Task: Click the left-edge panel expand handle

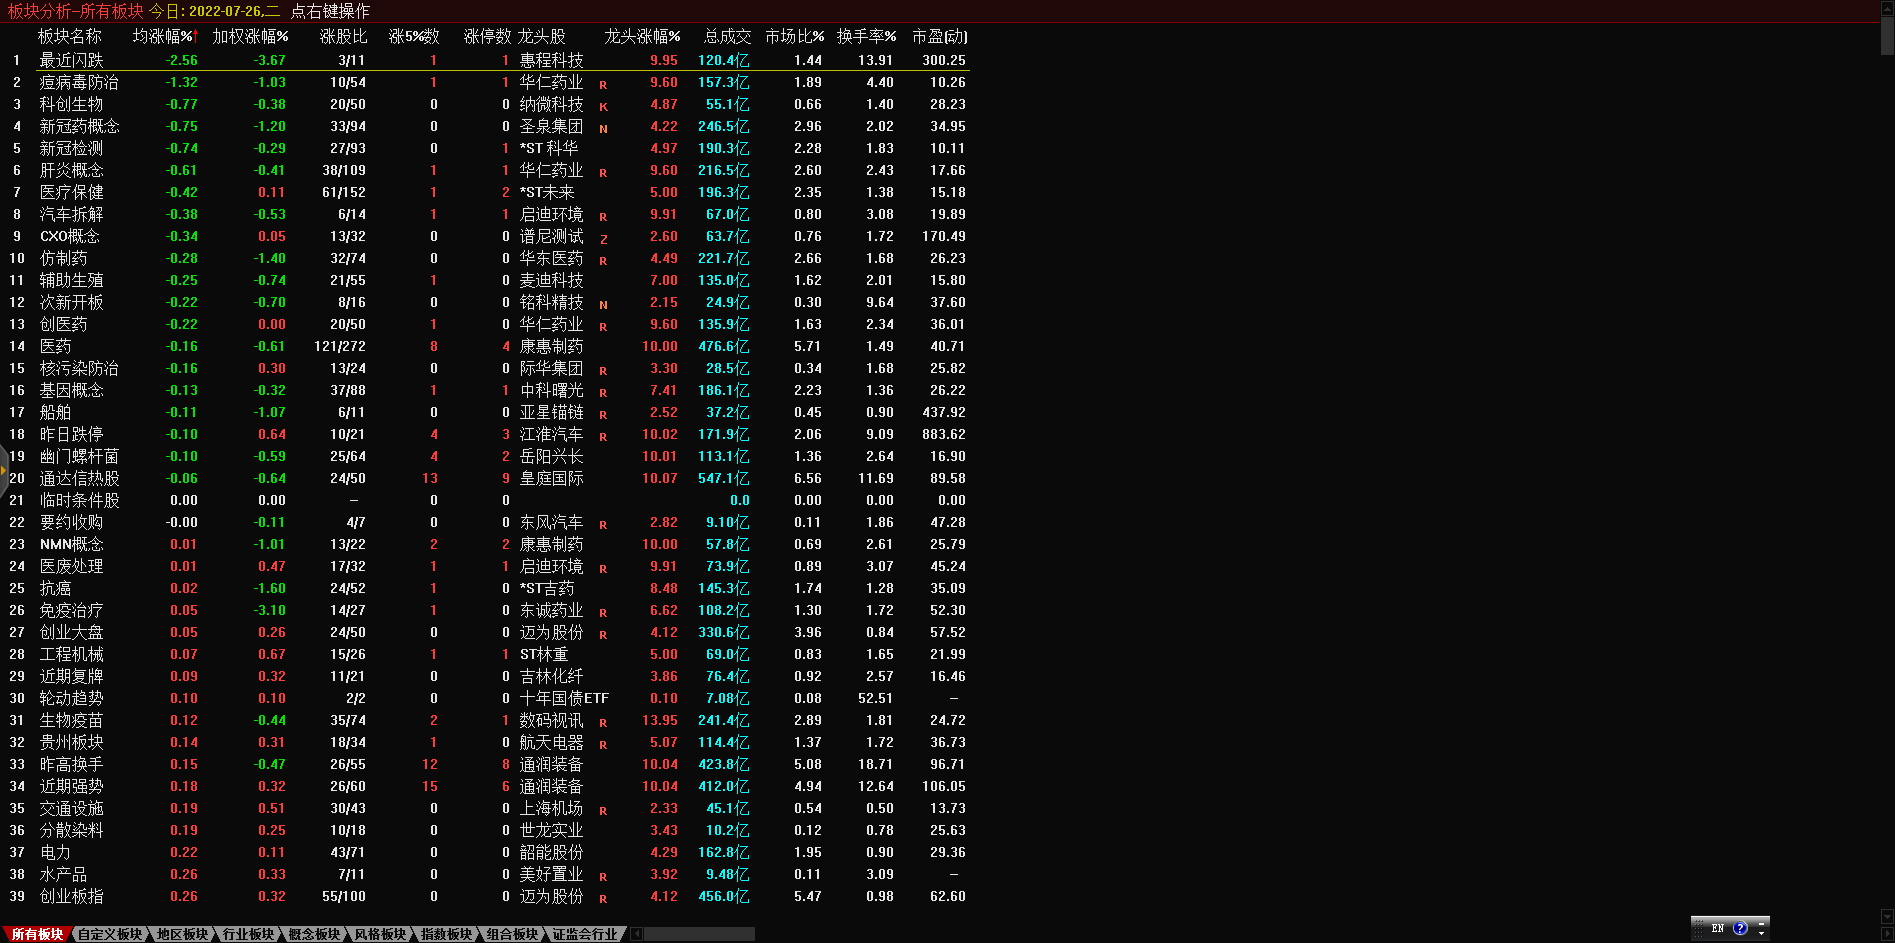Action: tap(4, 468)
